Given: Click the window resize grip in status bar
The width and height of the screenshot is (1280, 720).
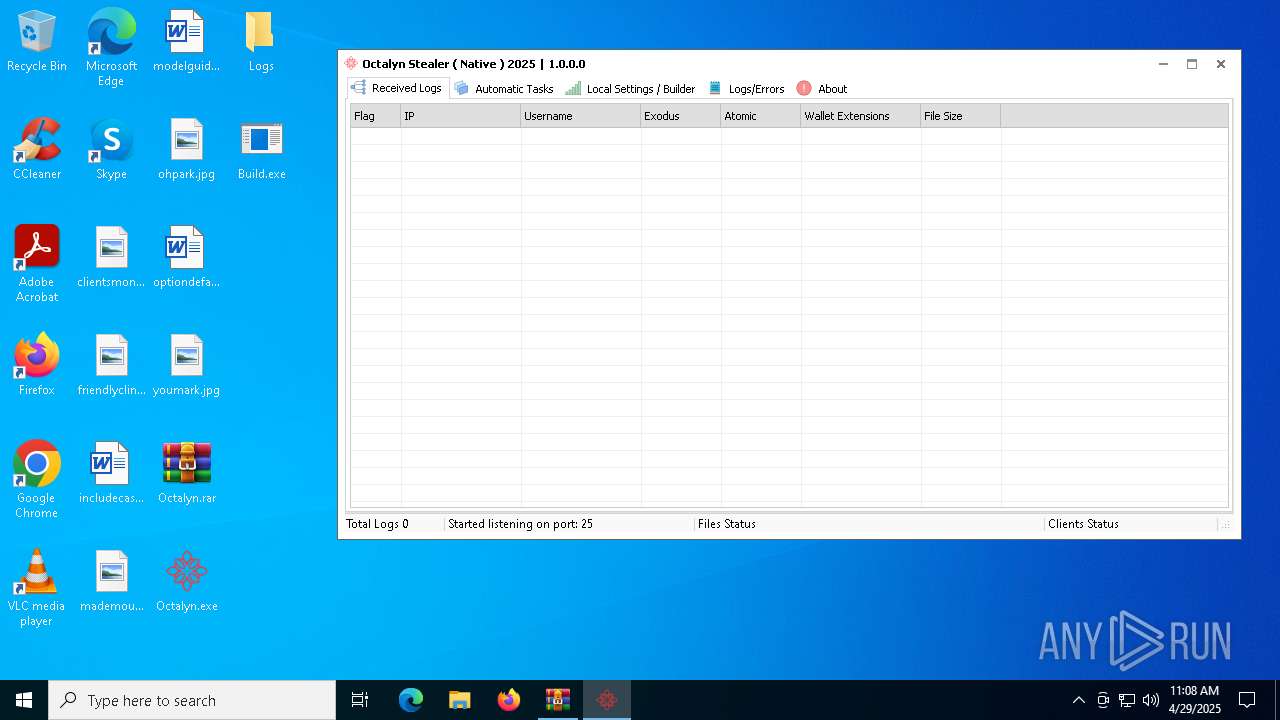Looking at the screenshot, I should point(1225,525).
